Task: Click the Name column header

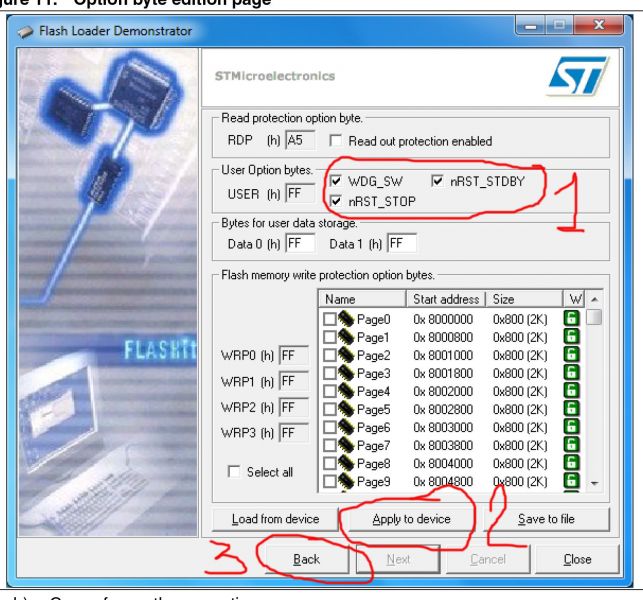Action: (363, 299)
